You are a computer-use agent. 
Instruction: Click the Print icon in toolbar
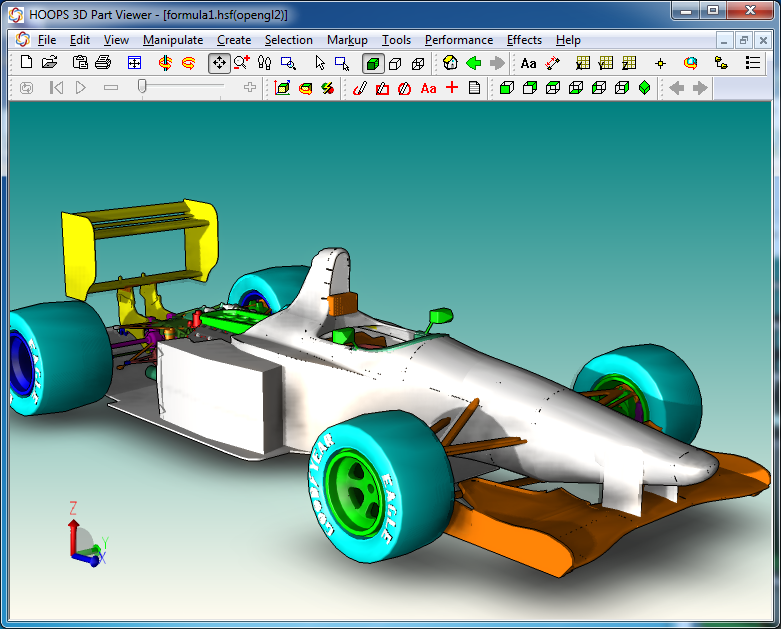pyautogui.click(x=102, y=63)
